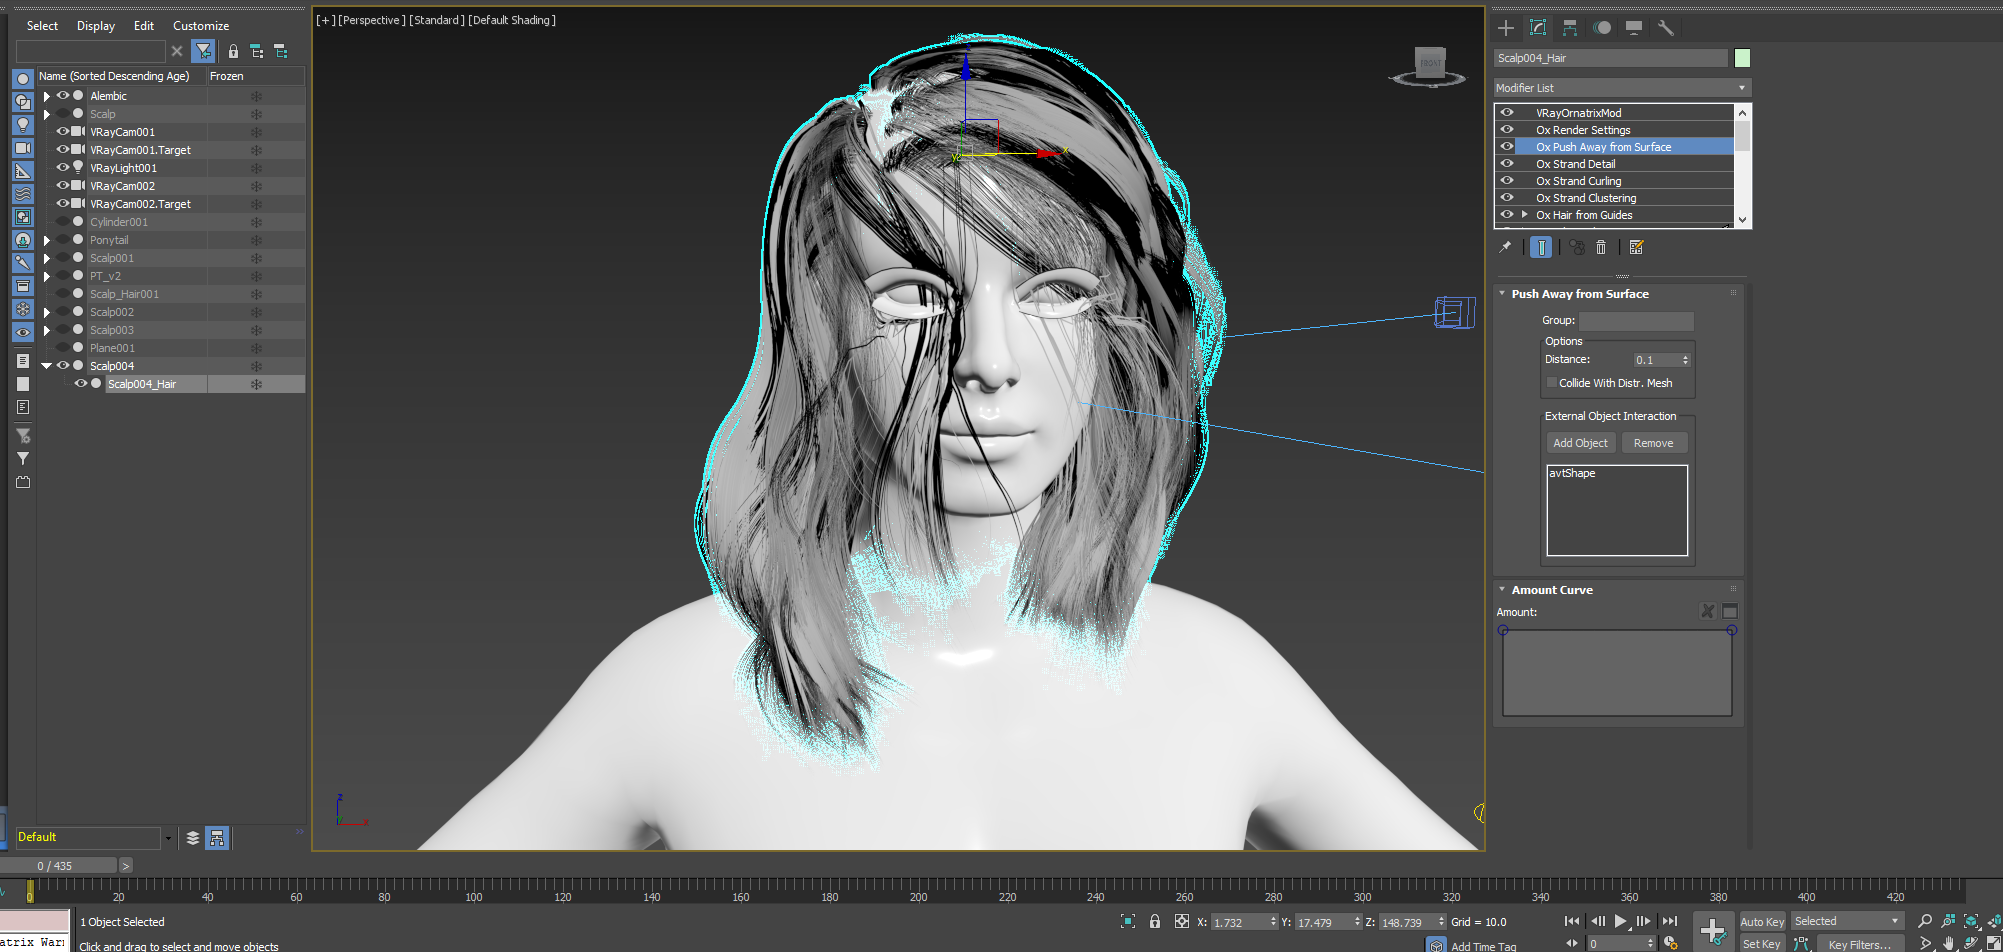Viewport: 2003px width, 952px height.
Task: Collapse the Scalp004 hierarchy node
Action: pyautogui.click(x=47, y=366)
